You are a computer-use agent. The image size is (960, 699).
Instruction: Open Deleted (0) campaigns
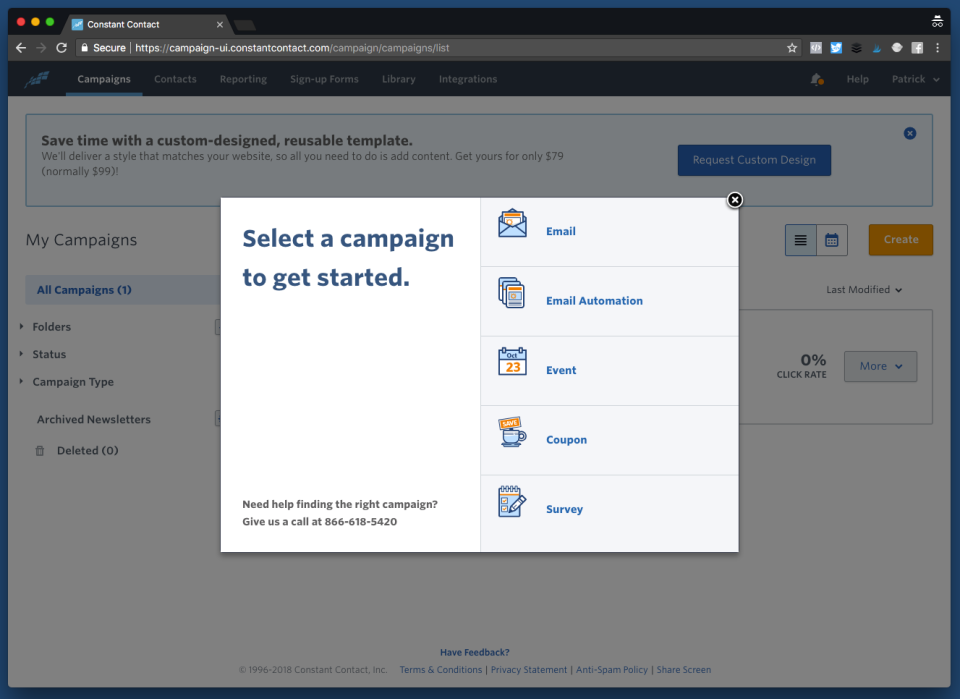pos(88,450)
